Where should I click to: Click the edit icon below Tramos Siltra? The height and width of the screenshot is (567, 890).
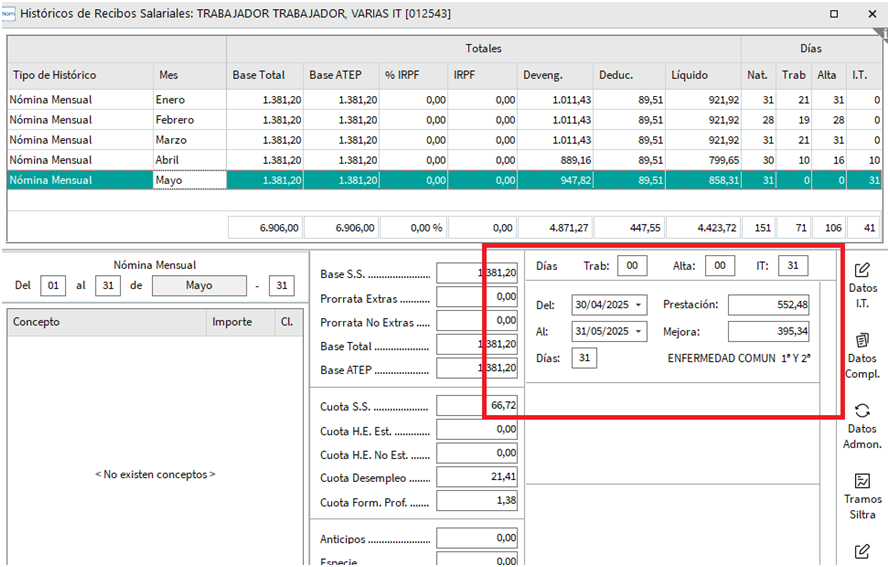coord(862,550)
